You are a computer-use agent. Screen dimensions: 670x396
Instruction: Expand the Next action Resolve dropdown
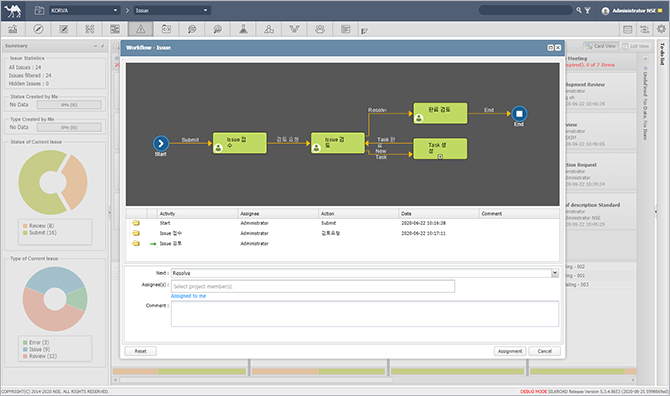(x=555, y=273)
